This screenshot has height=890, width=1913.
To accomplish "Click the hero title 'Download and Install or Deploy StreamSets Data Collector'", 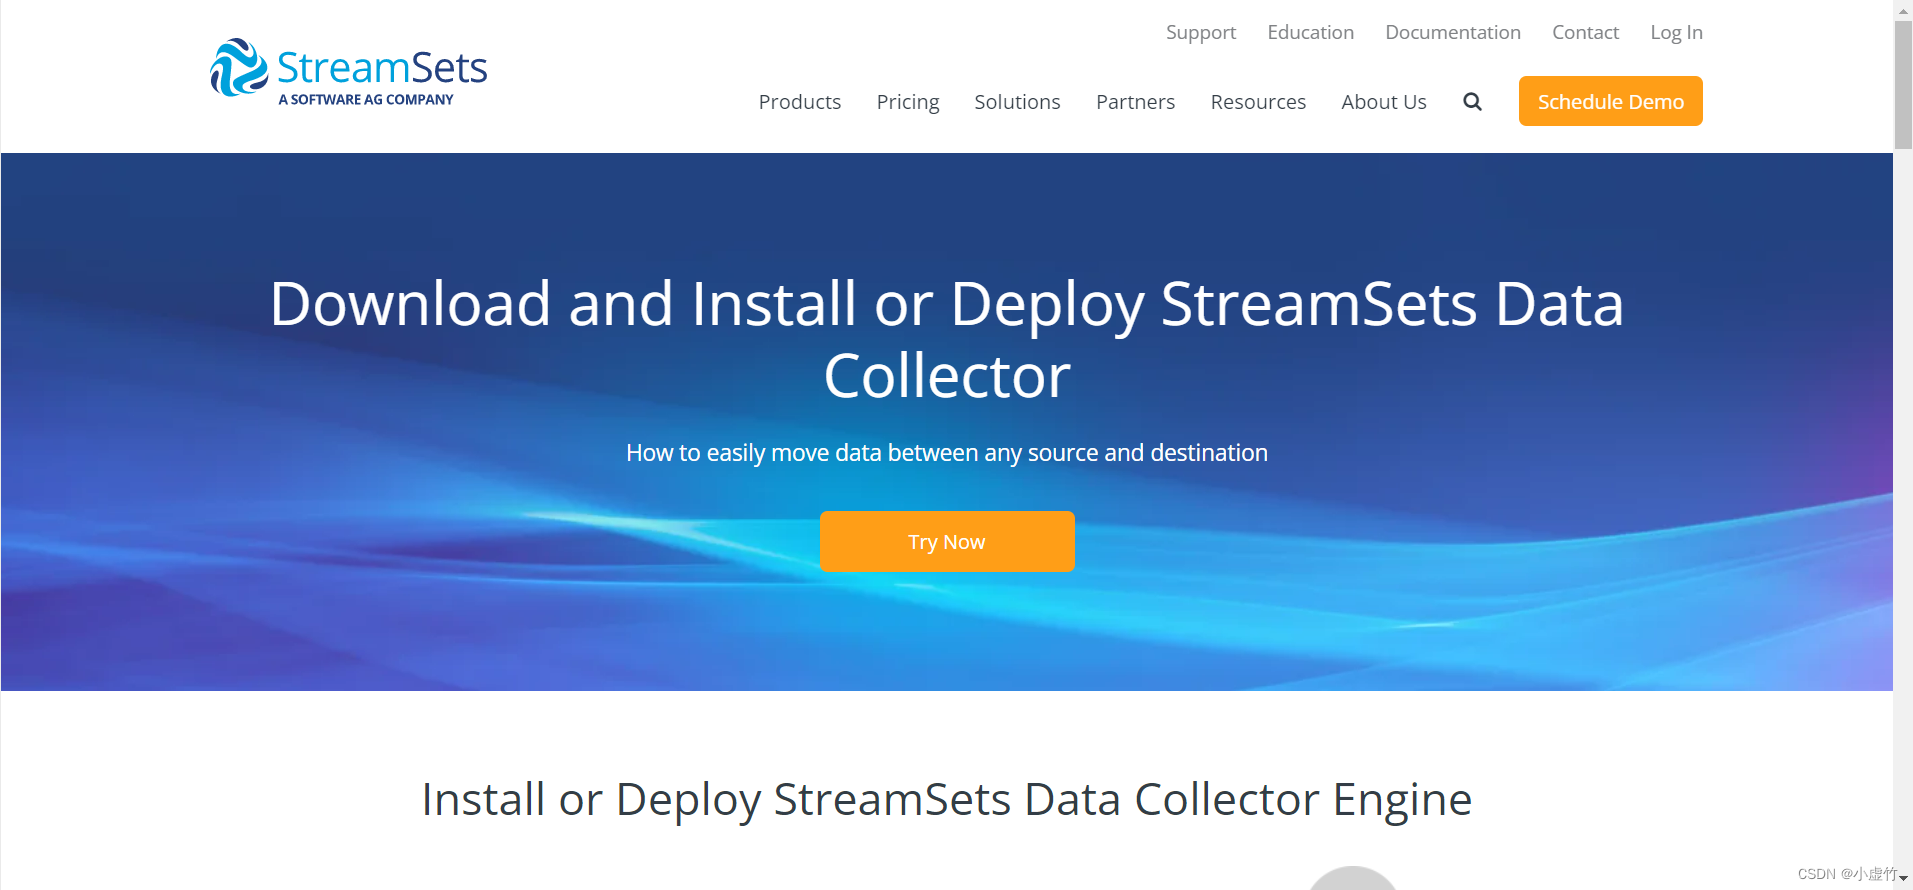I will tap(947, 339).
